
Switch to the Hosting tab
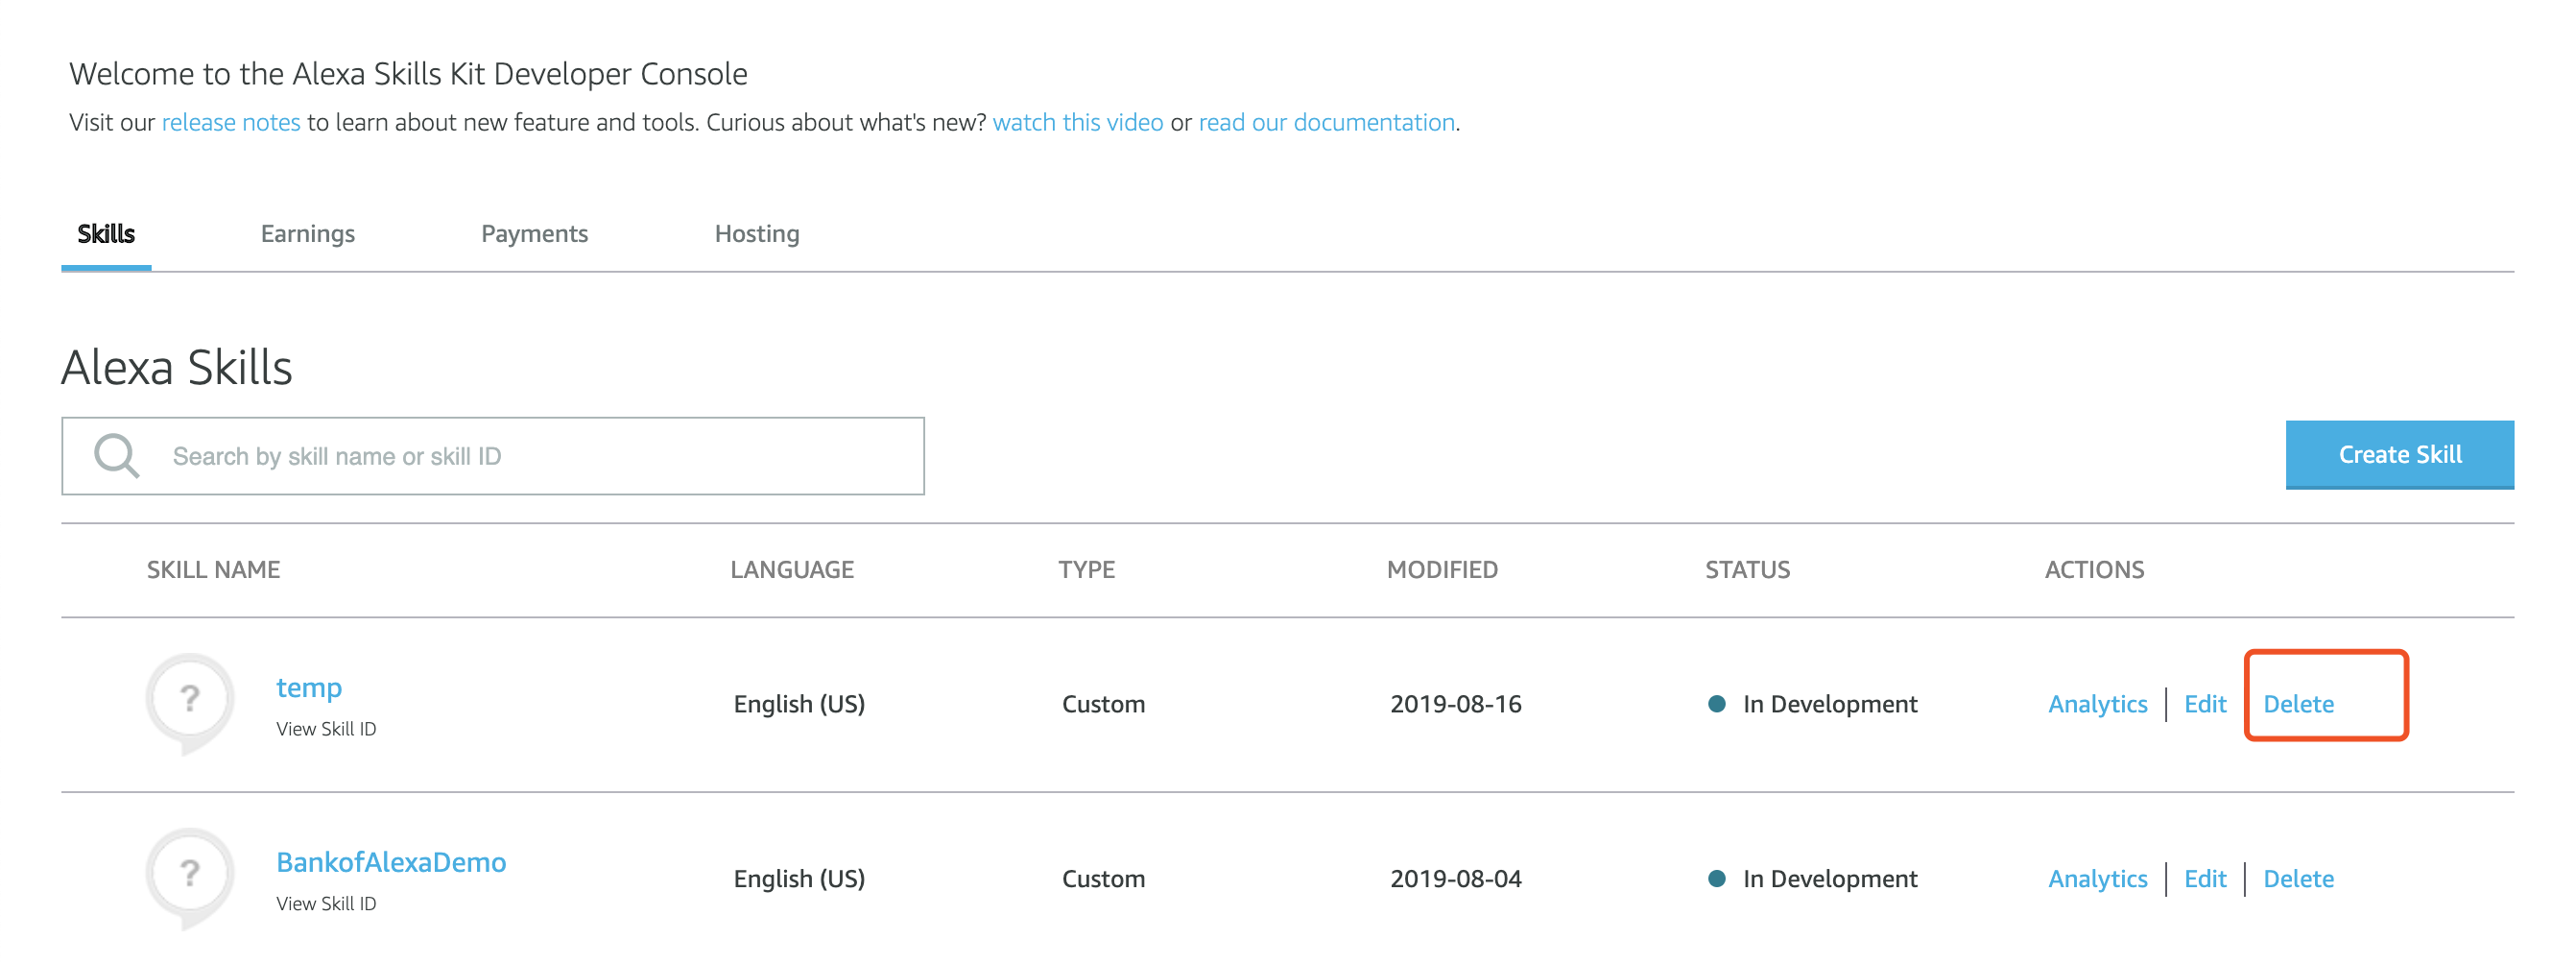click(757, 234)
